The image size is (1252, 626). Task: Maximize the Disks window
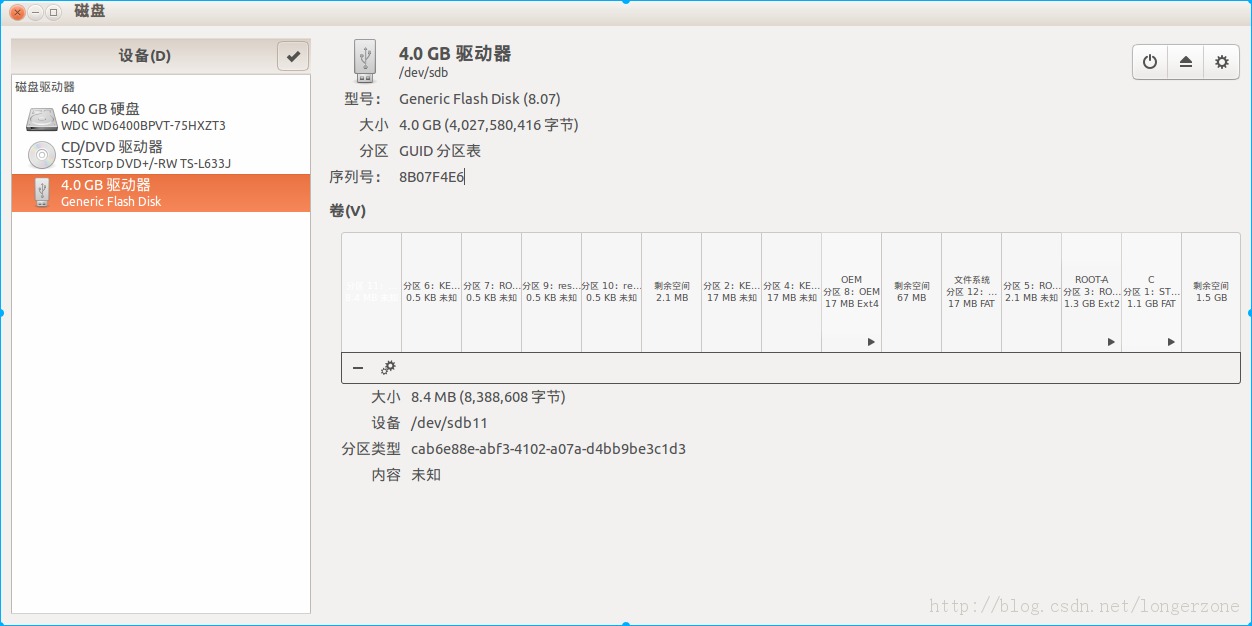pos(53,12)
